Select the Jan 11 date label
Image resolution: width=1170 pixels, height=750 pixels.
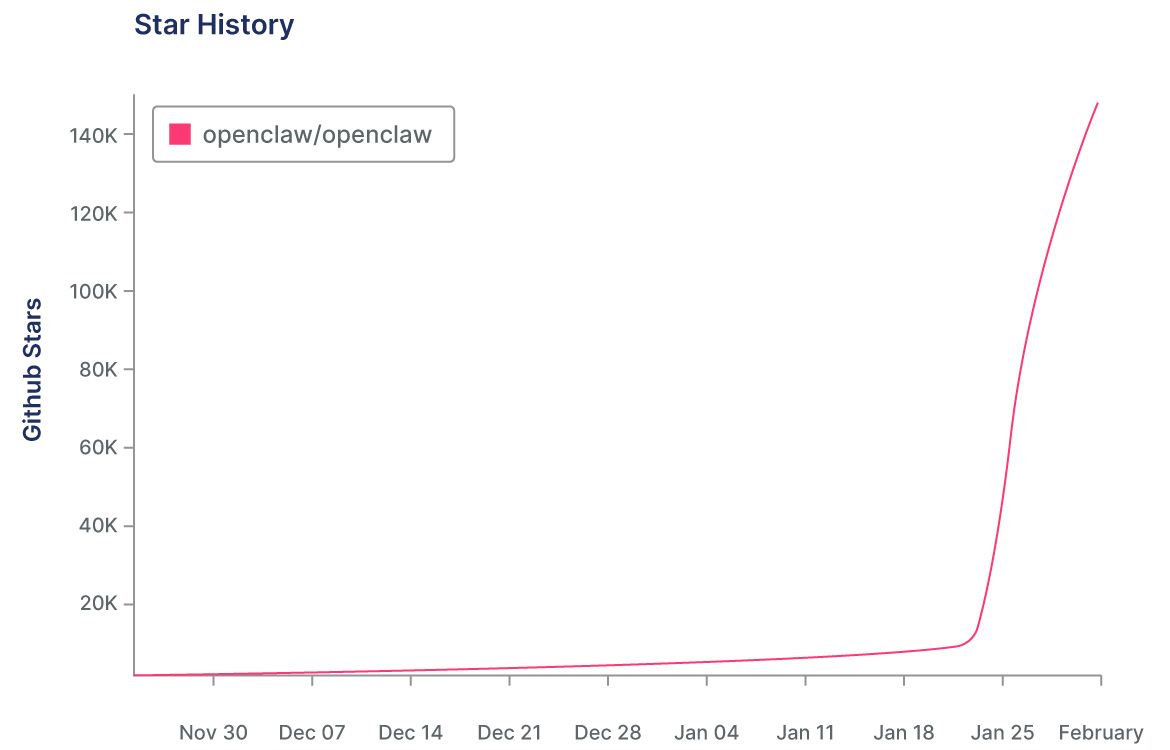click(x=805, y=732)
